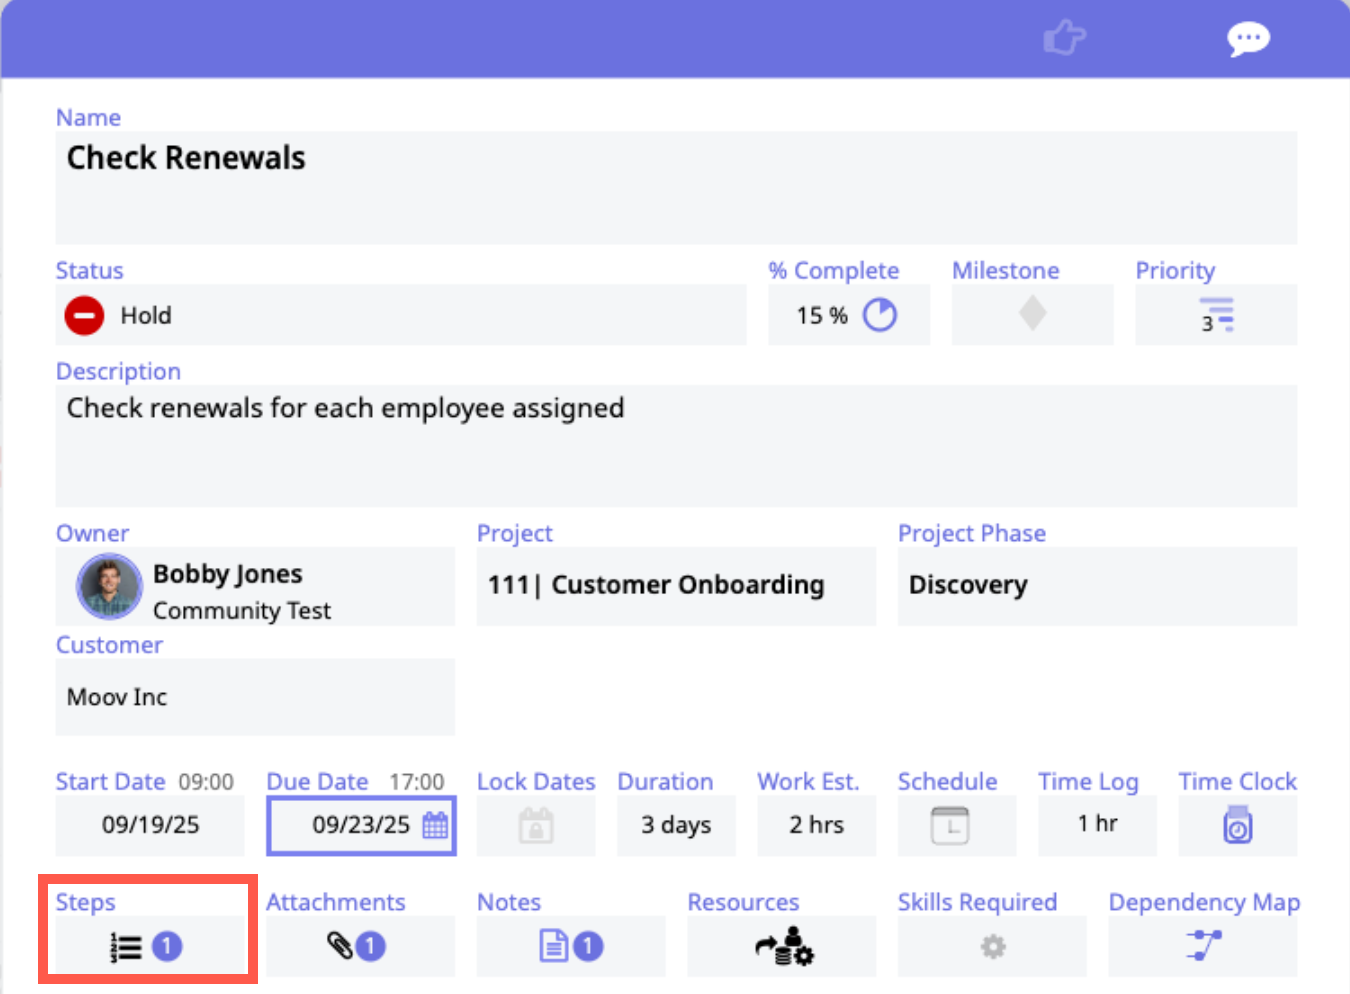
Task: Open the Resources assignment icon
Action: [x=783, y=946]
